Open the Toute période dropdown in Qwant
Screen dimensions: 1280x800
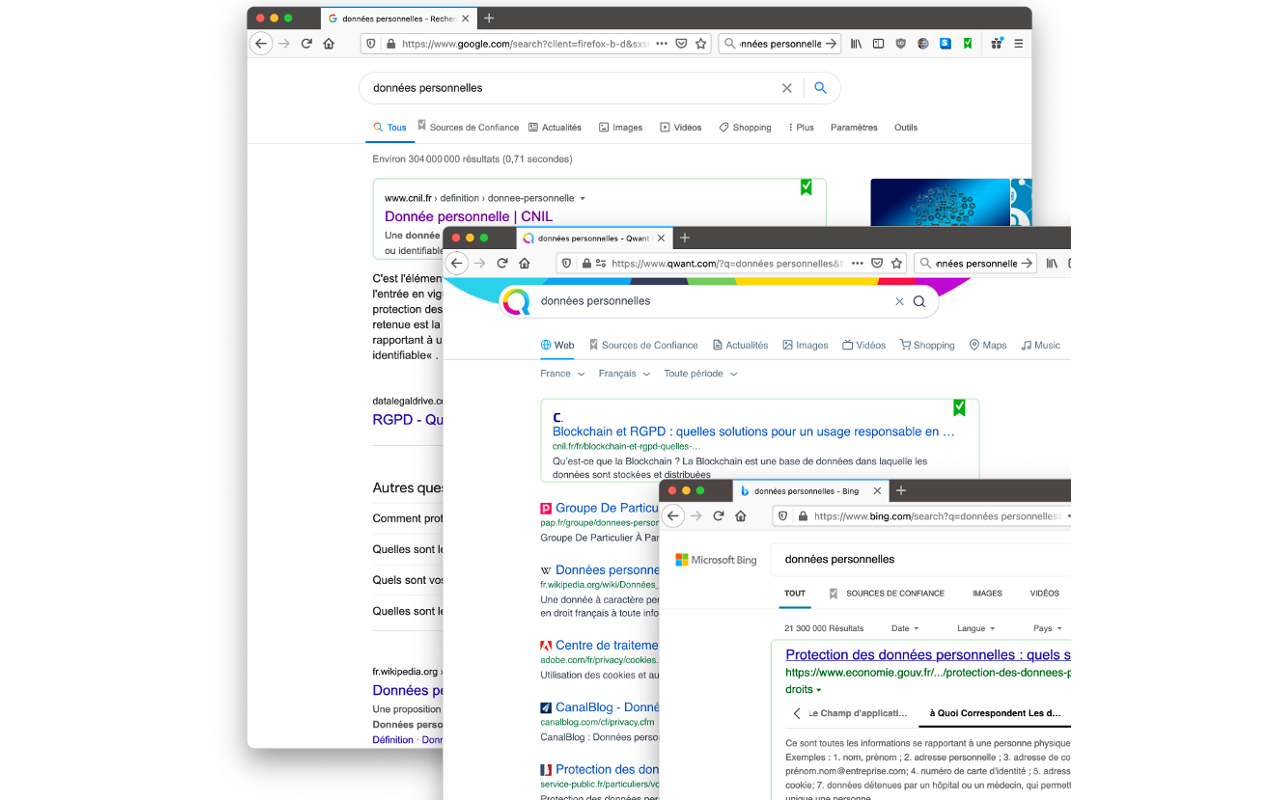pos(700,373)
